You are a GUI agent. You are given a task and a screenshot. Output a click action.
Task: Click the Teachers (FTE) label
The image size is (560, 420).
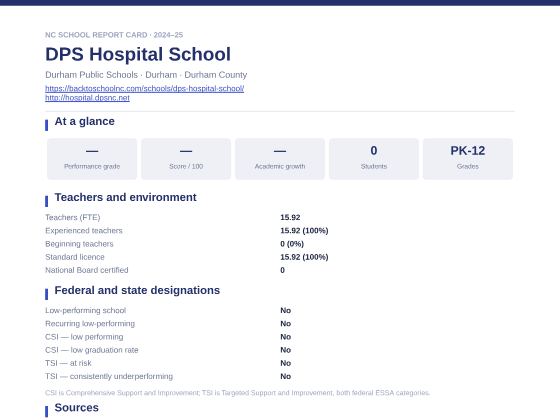click(73, 218)
